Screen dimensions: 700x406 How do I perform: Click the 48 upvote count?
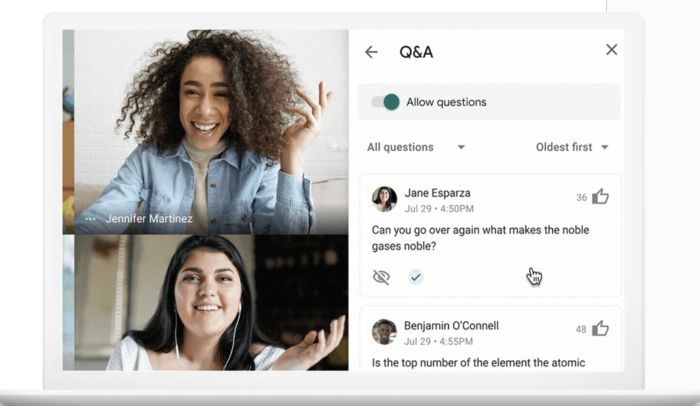coord(580,330)
